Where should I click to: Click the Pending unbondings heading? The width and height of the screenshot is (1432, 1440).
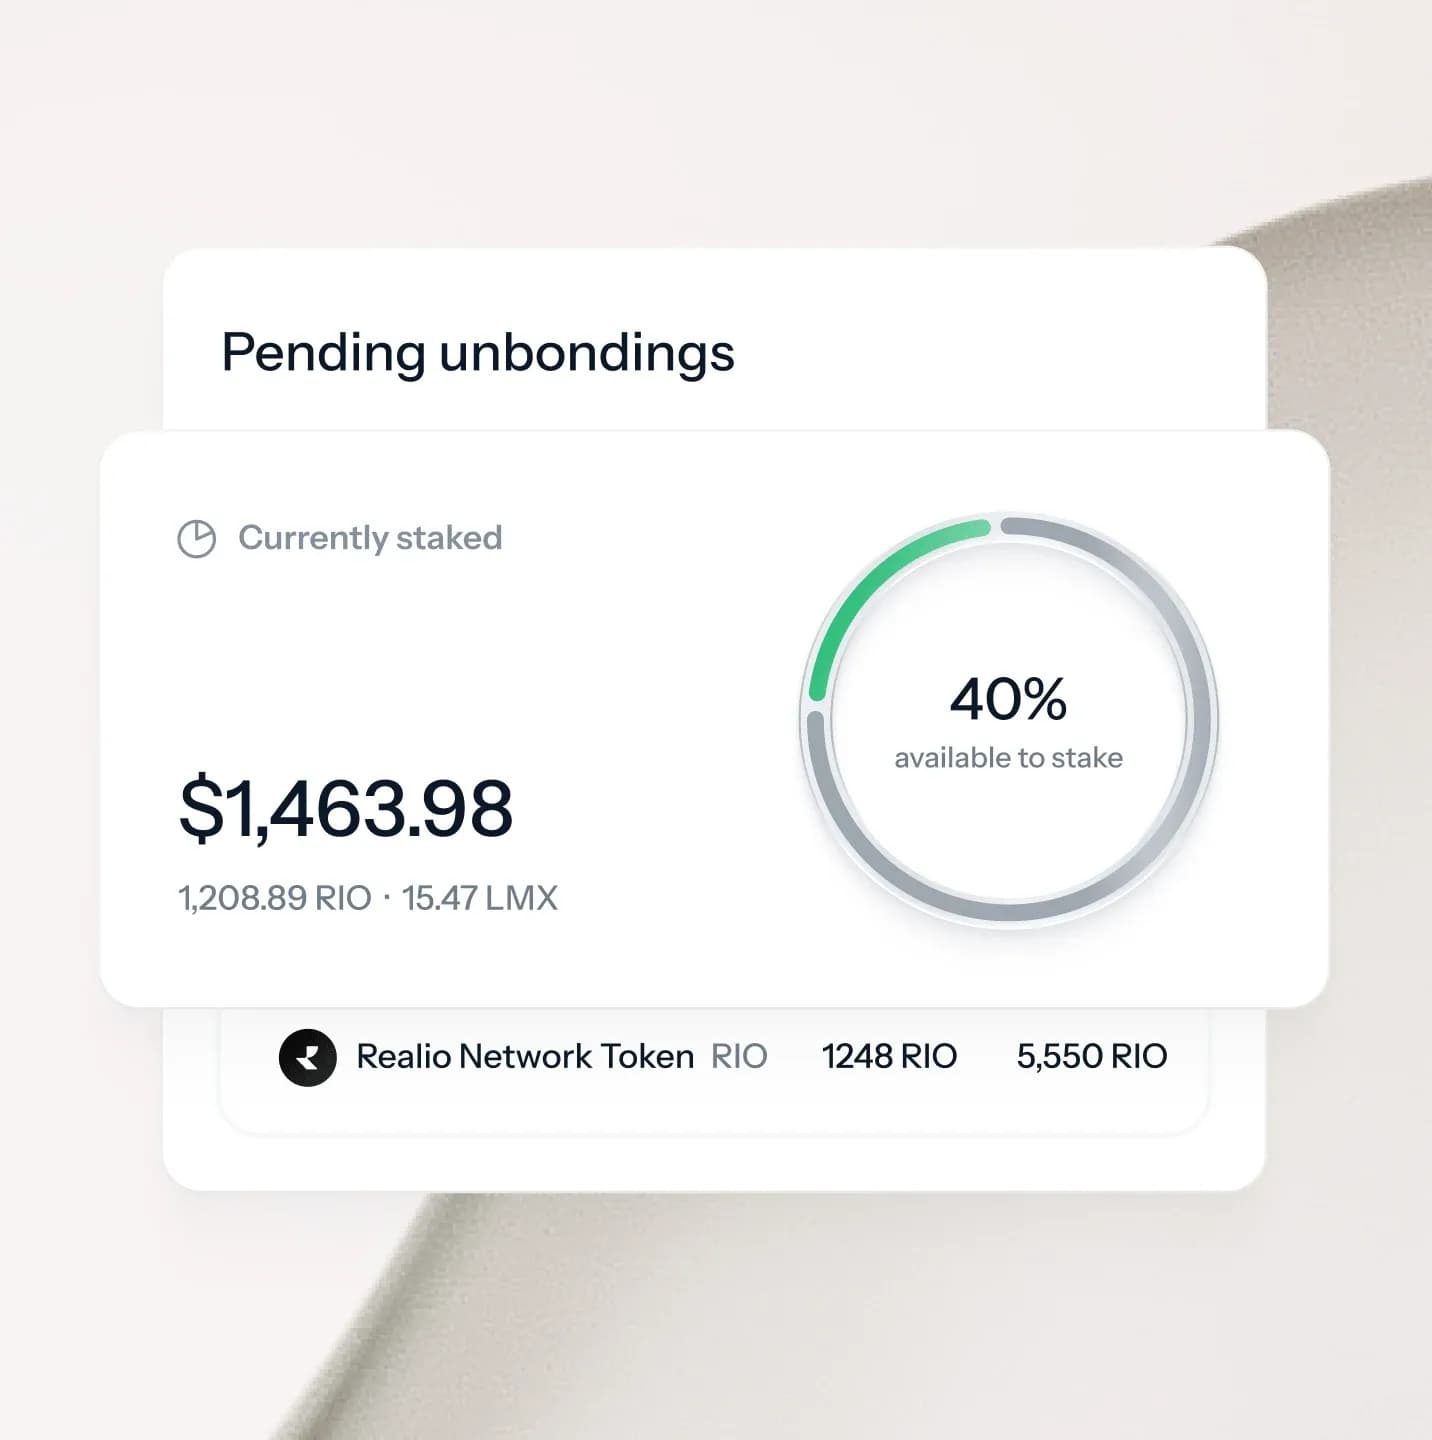[x=477, y=352]
